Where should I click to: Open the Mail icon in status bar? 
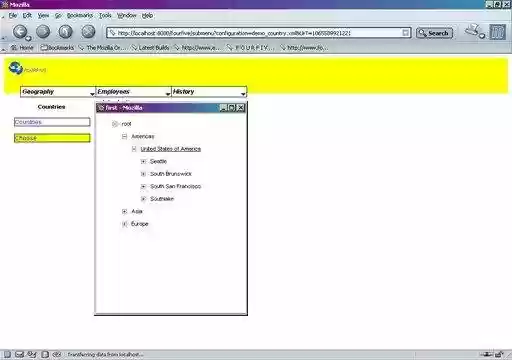pos(19,354)
